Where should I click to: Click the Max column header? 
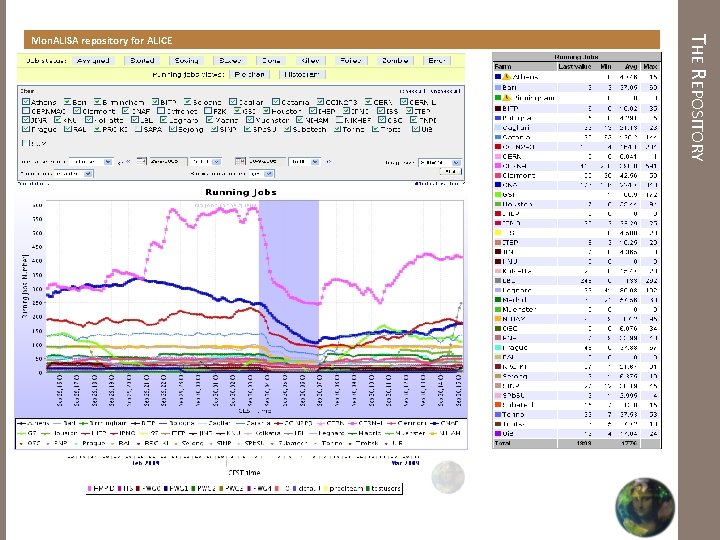(650, 67)
